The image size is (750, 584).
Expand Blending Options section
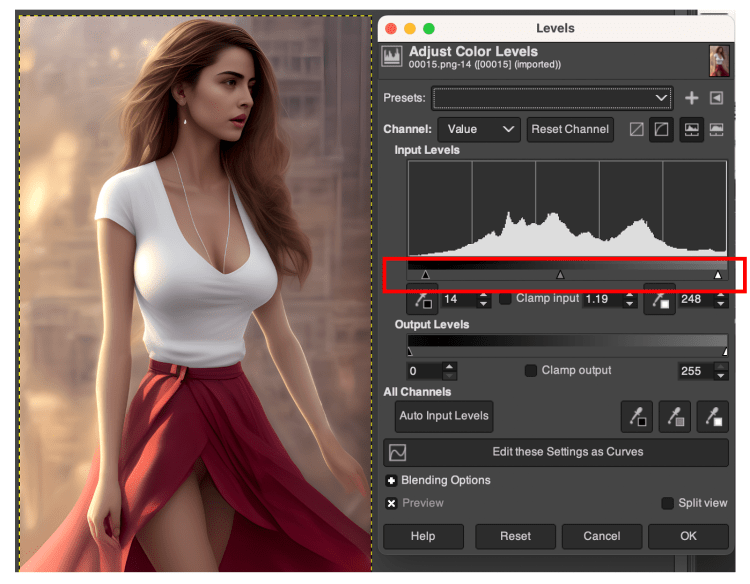click(x=391, y=481)
